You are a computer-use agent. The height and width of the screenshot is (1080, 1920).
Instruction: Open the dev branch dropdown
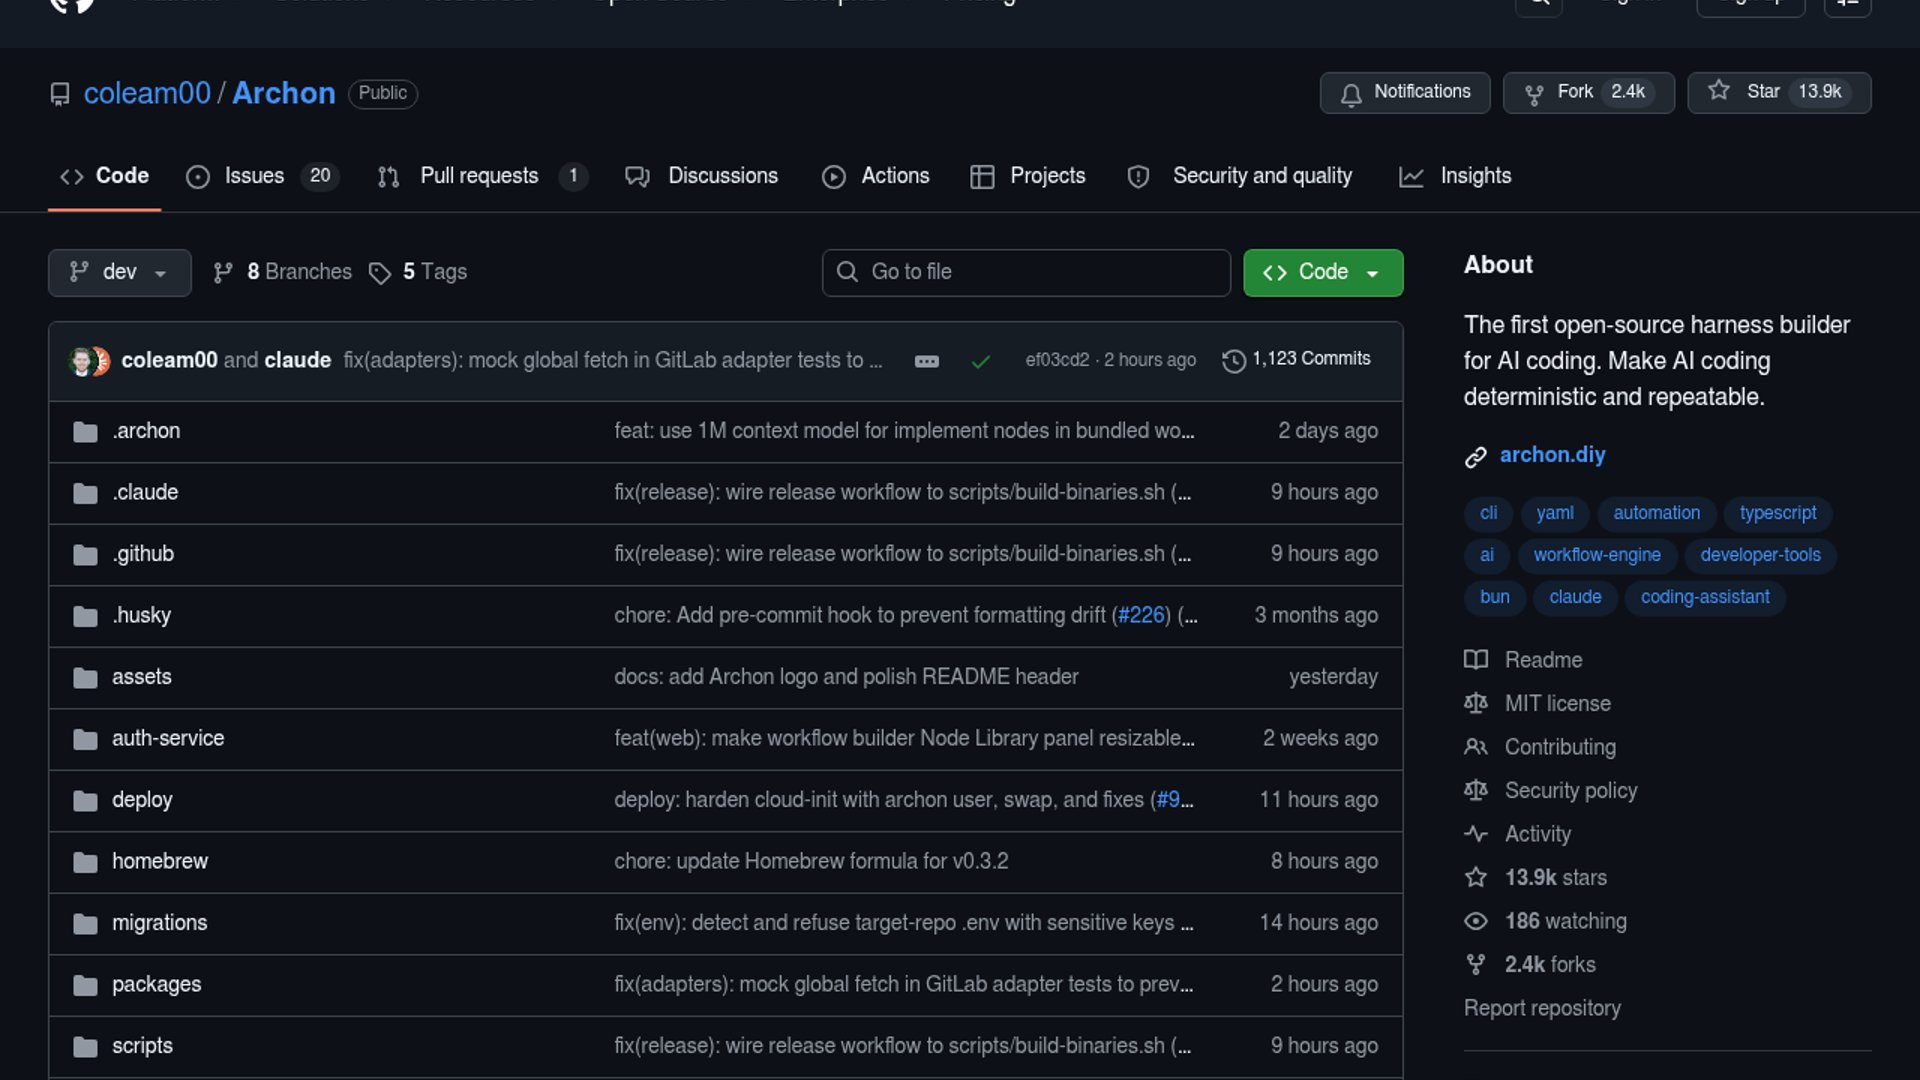[119, 272]
